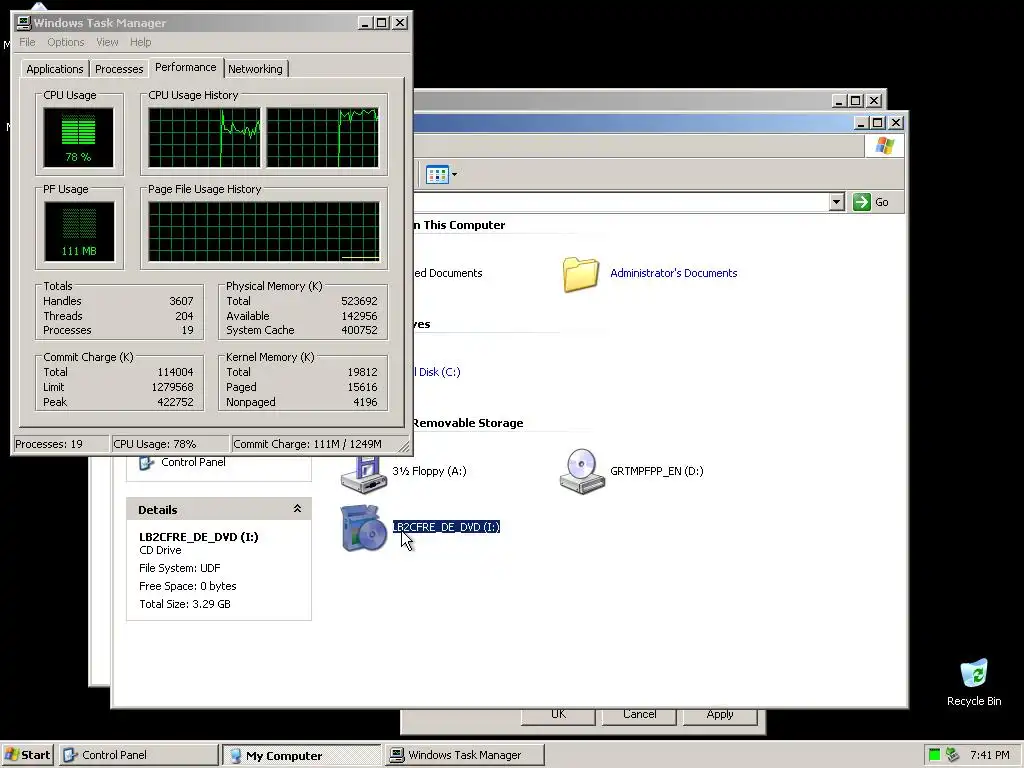
Task: Maximize the My Computer window
Action: (878, 123)
